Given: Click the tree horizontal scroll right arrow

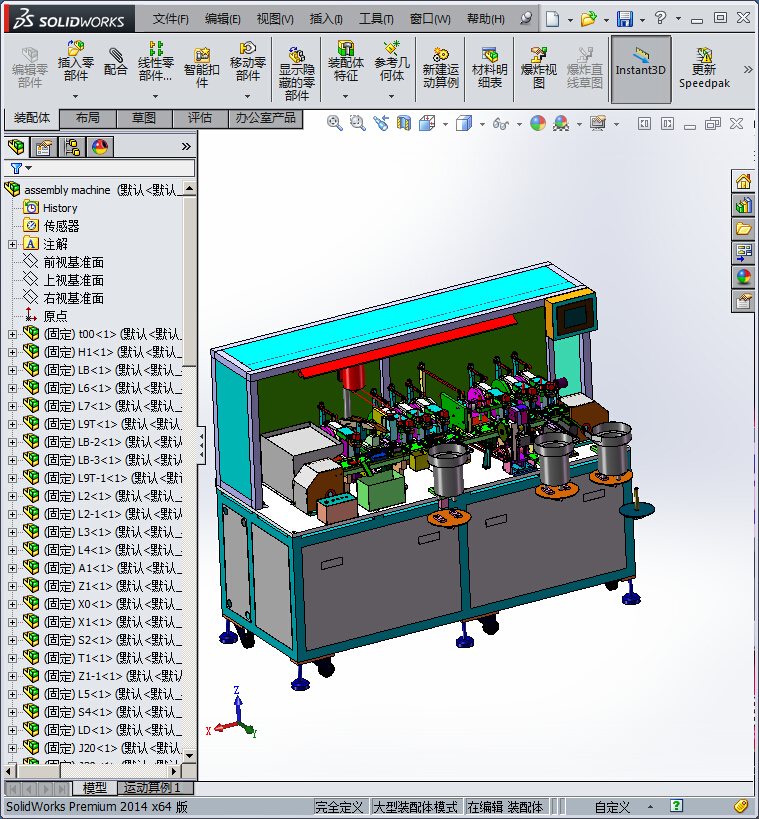Looking at the screenshot, I should pyautogui.click(x=174, y=770).
